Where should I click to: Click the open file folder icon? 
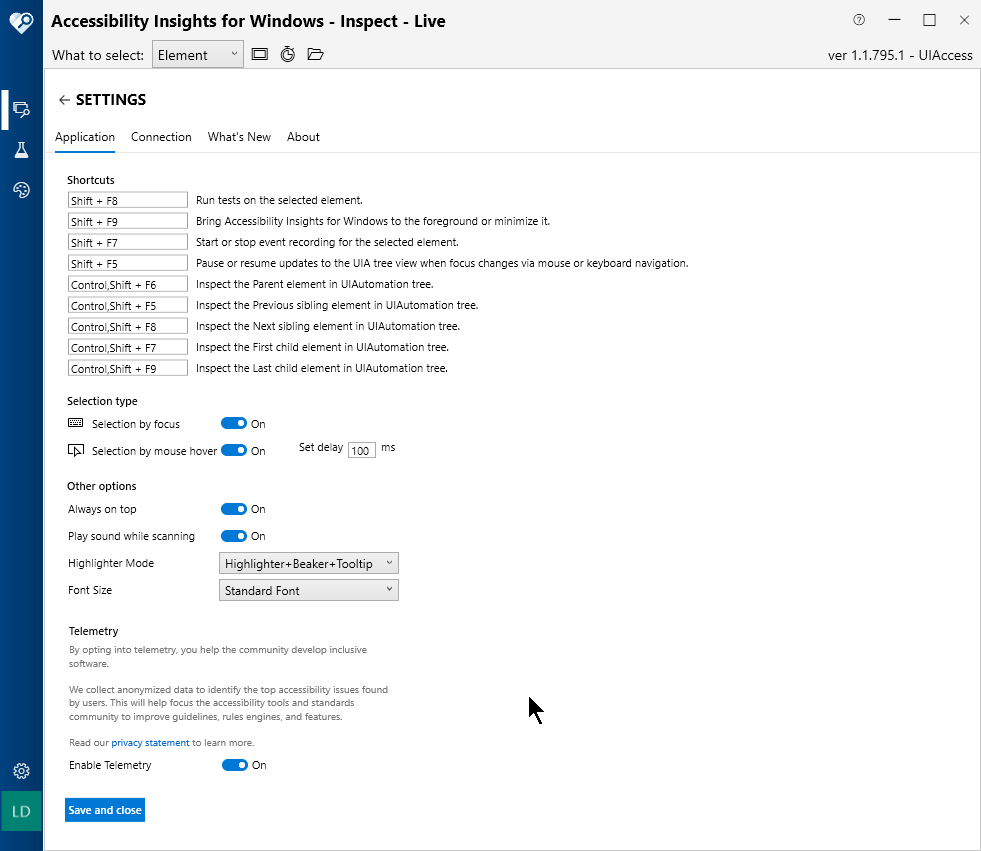315,54
